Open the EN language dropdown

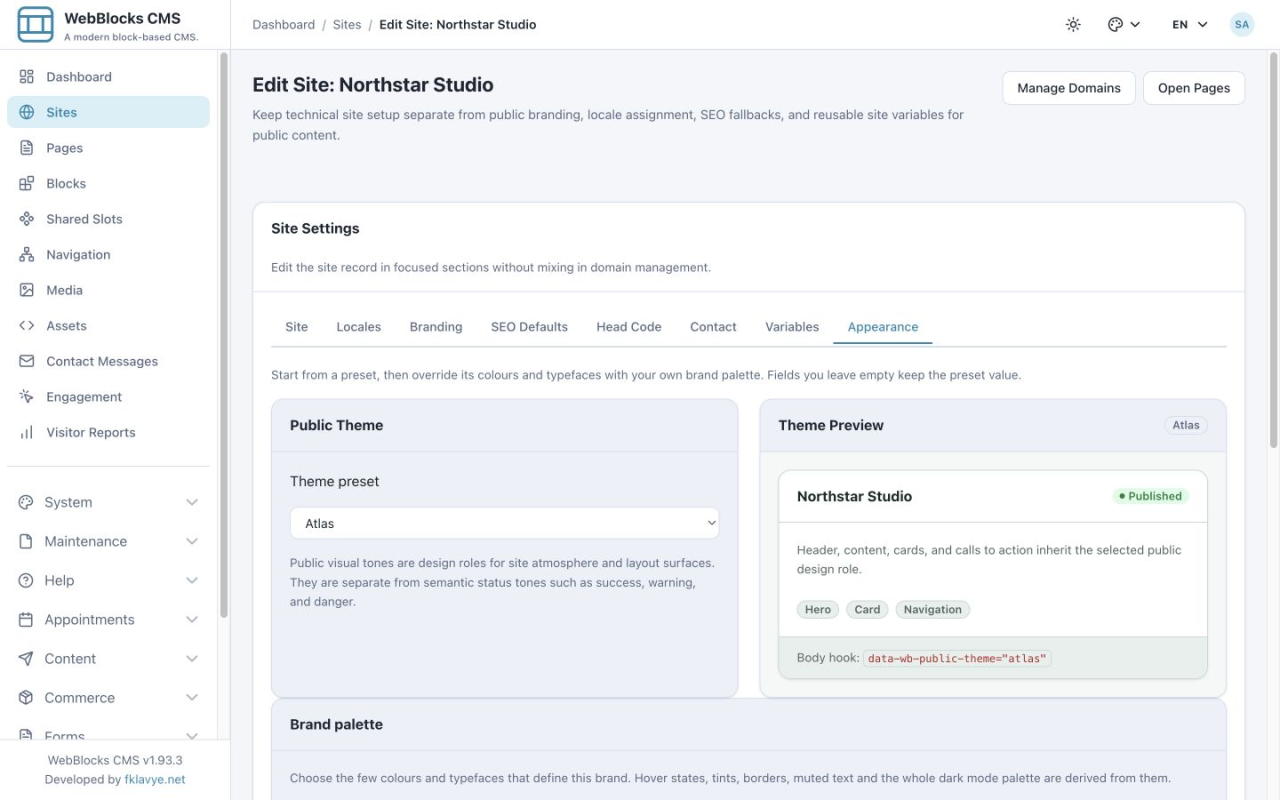click(1190, 24)
